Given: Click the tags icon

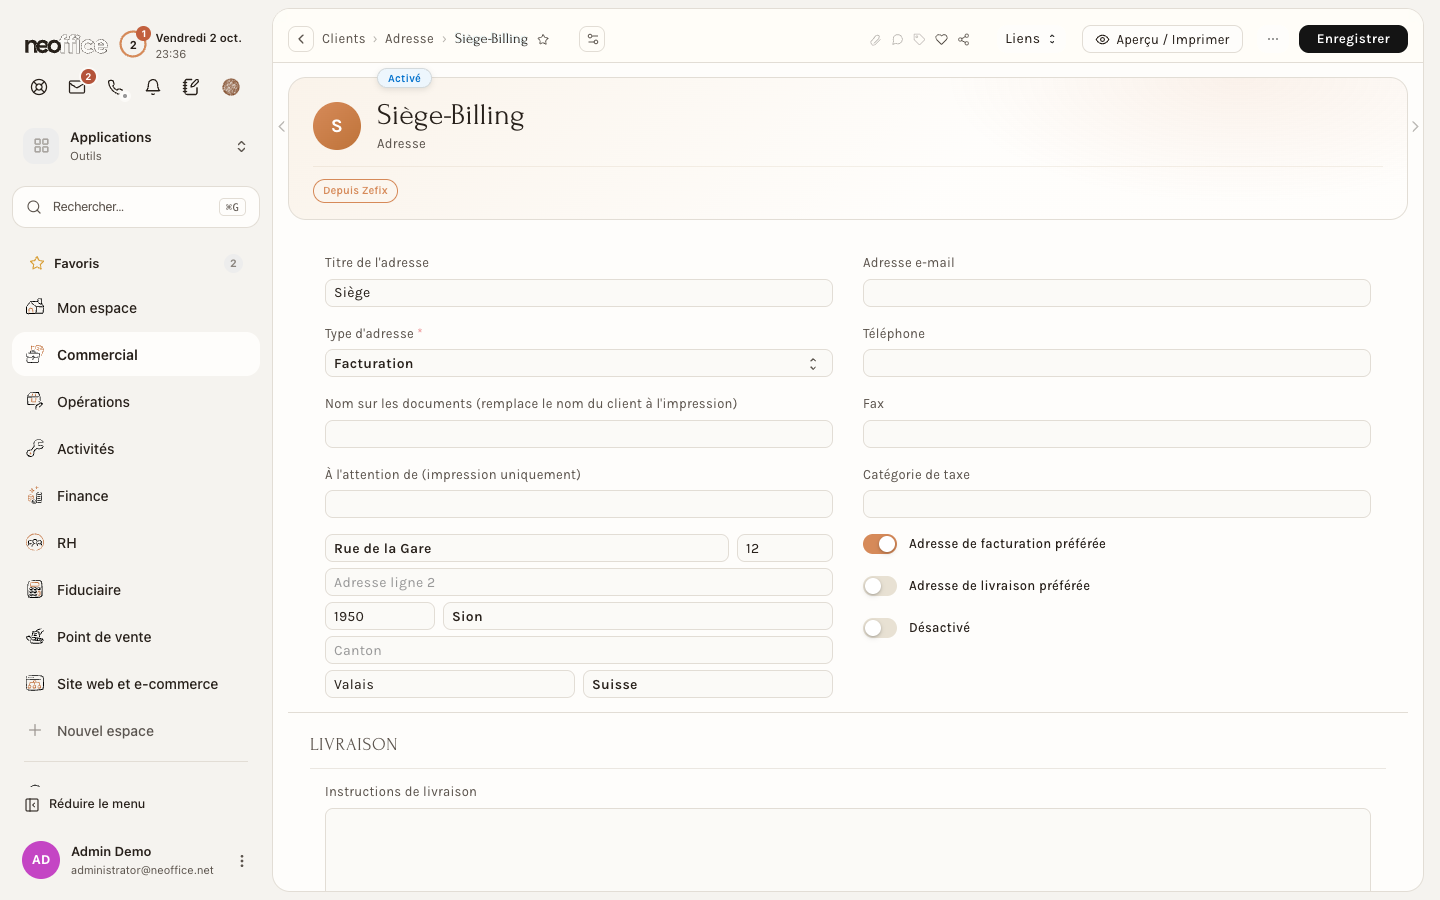Looking at the screenshot, I should pyautogui.click(x=919, y=40).
